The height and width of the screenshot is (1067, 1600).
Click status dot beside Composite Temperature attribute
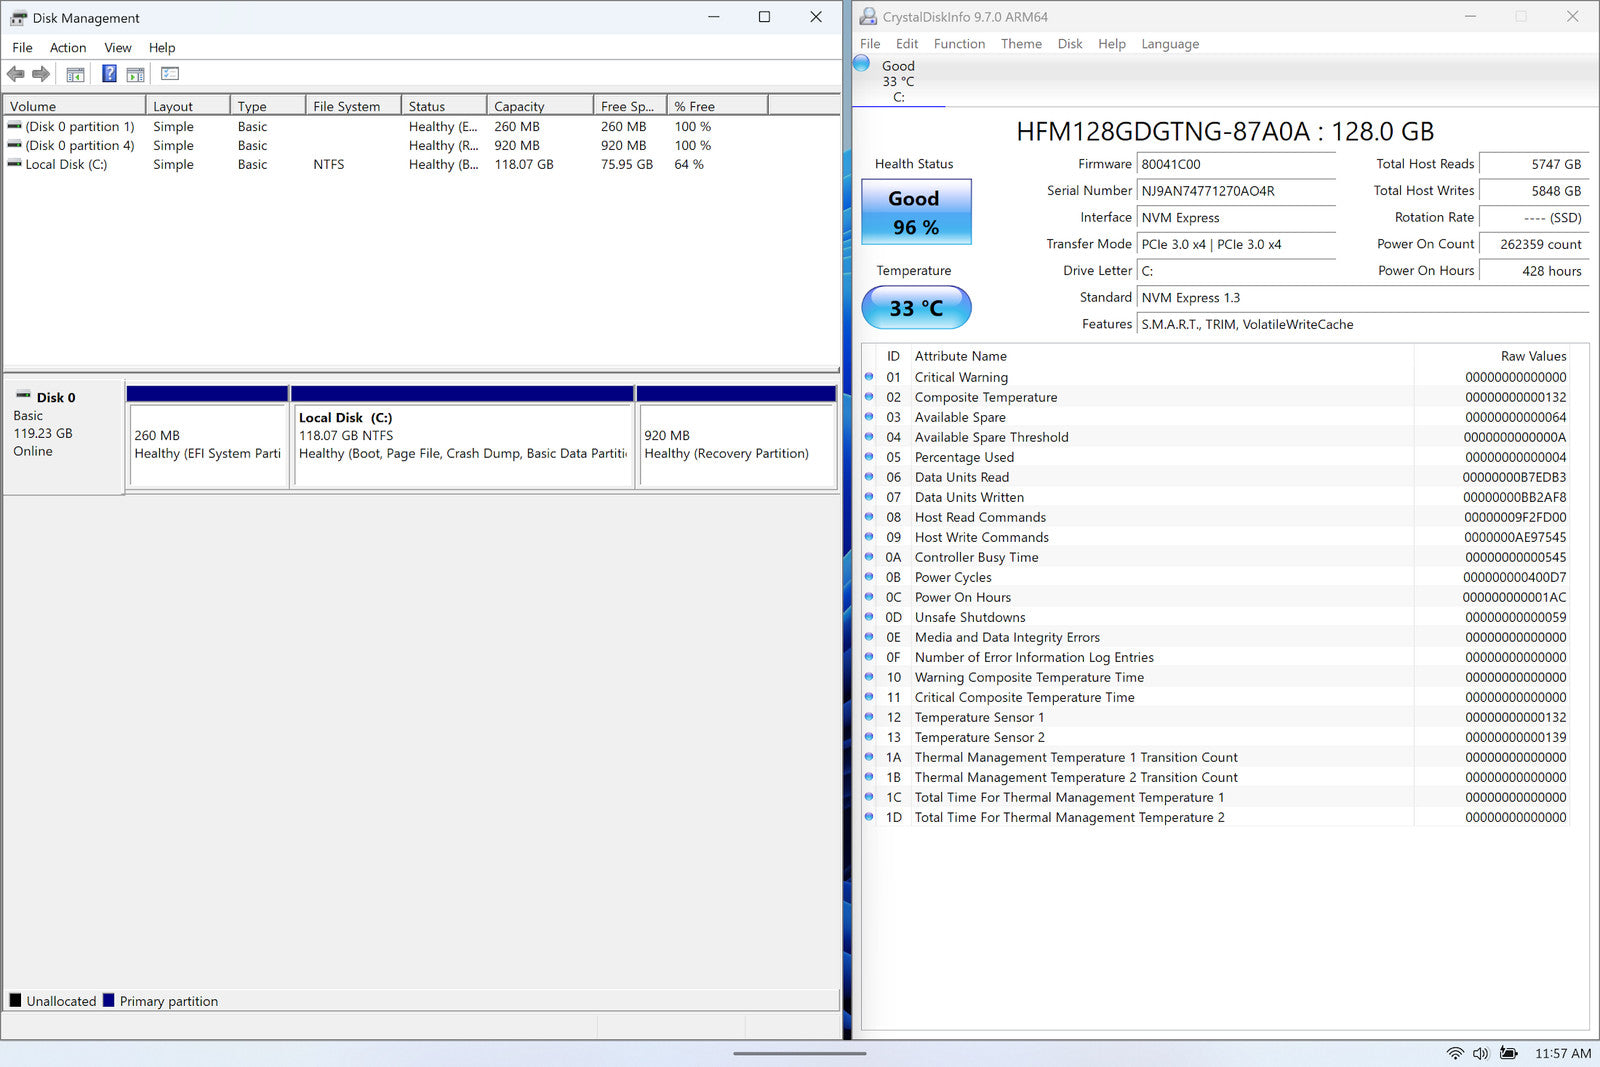[x=869, y=397]
